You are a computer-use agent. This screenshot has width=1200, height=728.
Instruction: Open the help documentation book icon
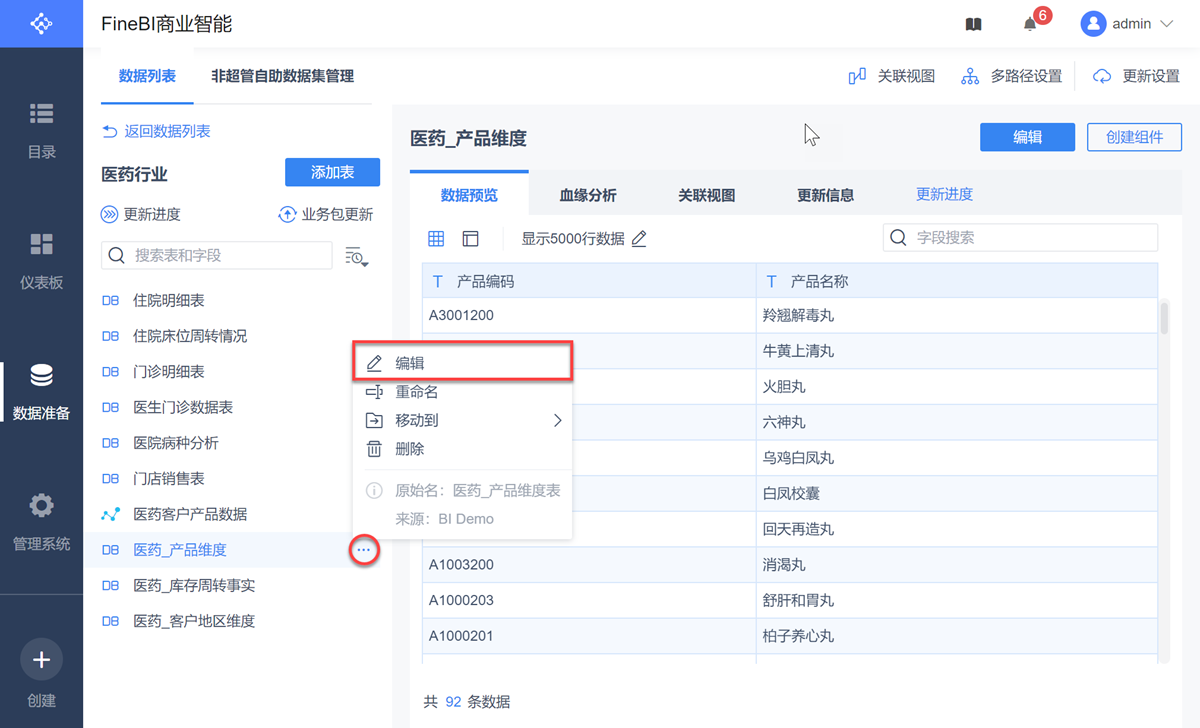pyautogui.click(x=973, y=24)
